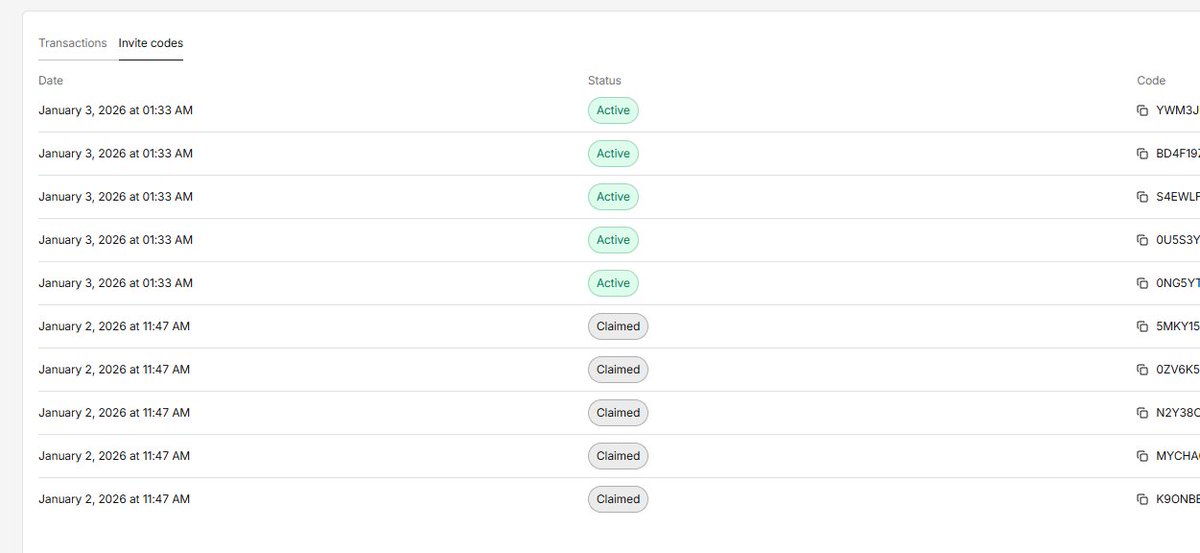This screenshot has height=553, width=1200.
Task: Copy the N2Y38 invite code
Action: pos(1142,412)
